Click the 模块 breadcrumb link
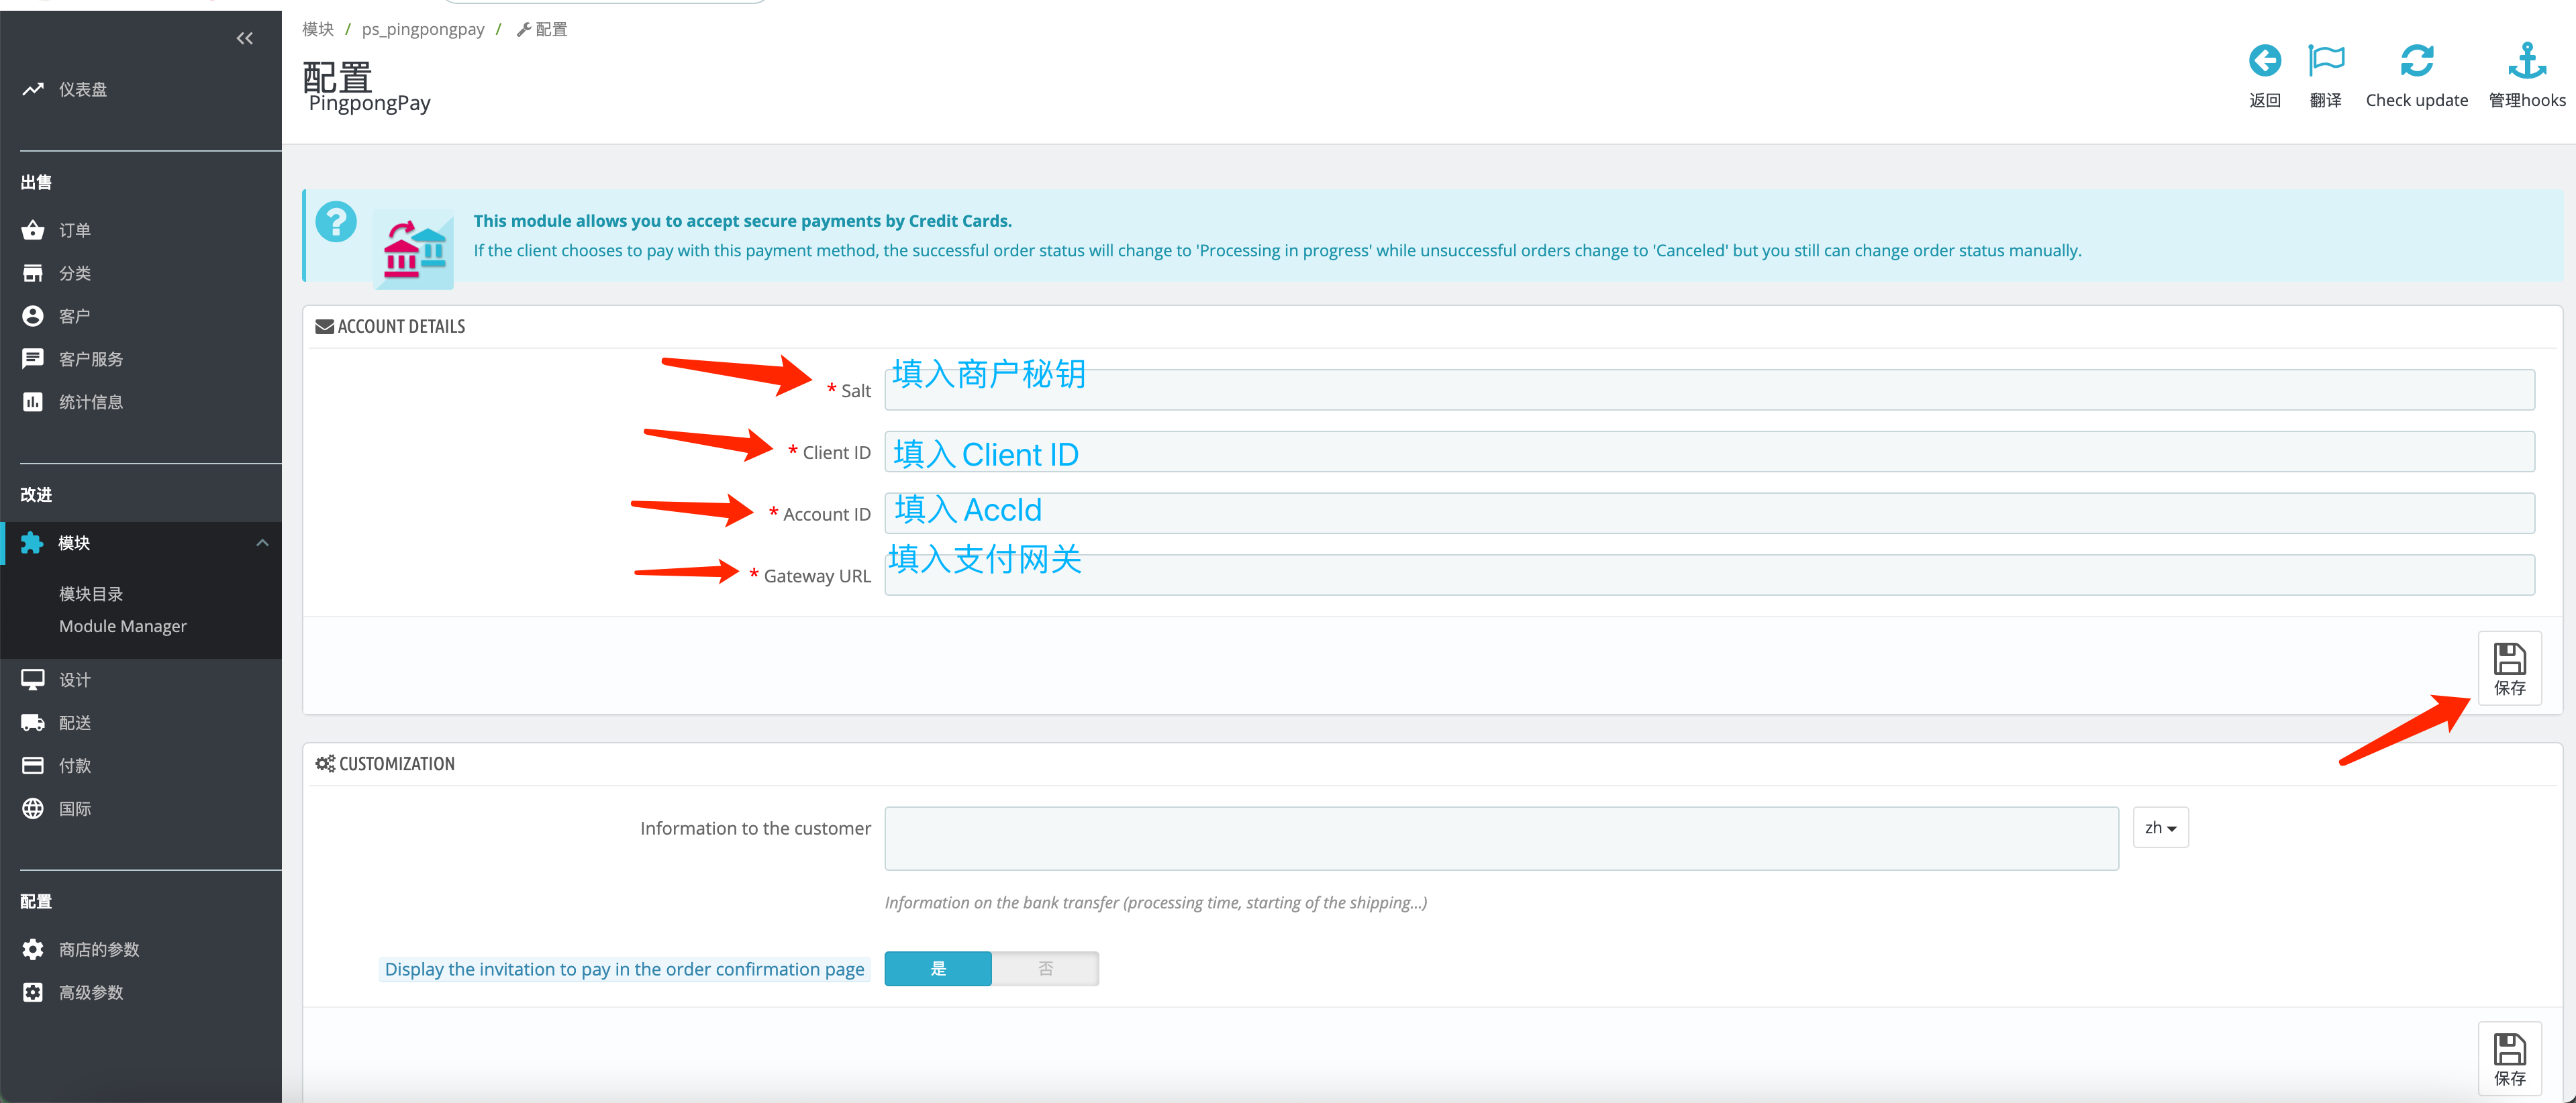The image size is (2576, 1103). point(318,29)
